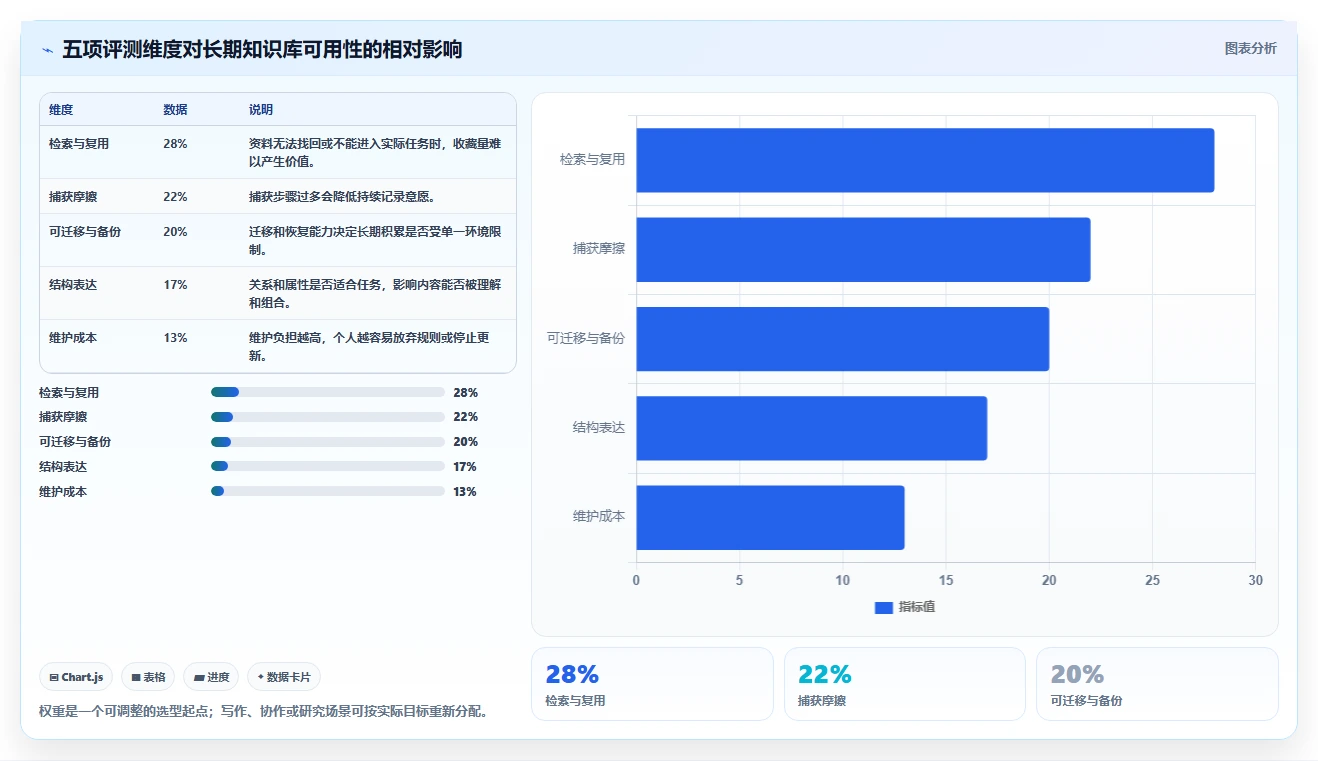Viewport: 1318px width, 761px height.
Task: Click the 图表分析 label in the header
Action: coord(1250,48)
